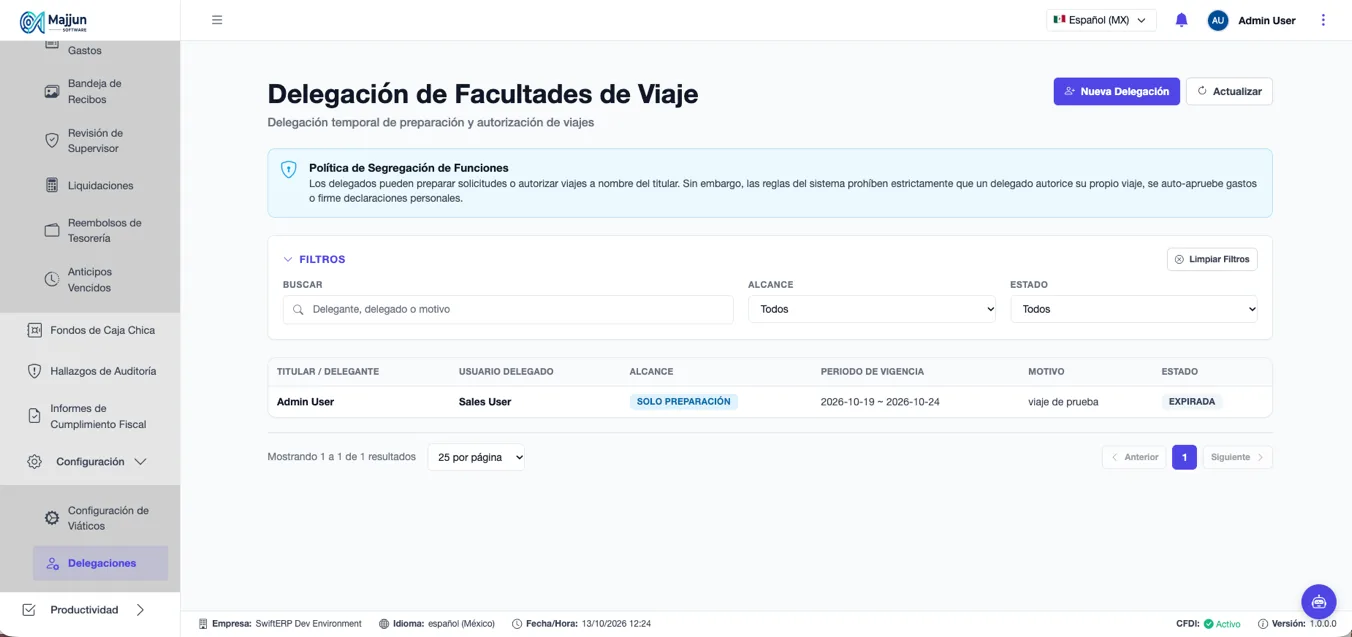Click the Revisión de Supervisor shield icon
Image resolution: width=1352 pixels, height=637 pixels.
(52, 141)
